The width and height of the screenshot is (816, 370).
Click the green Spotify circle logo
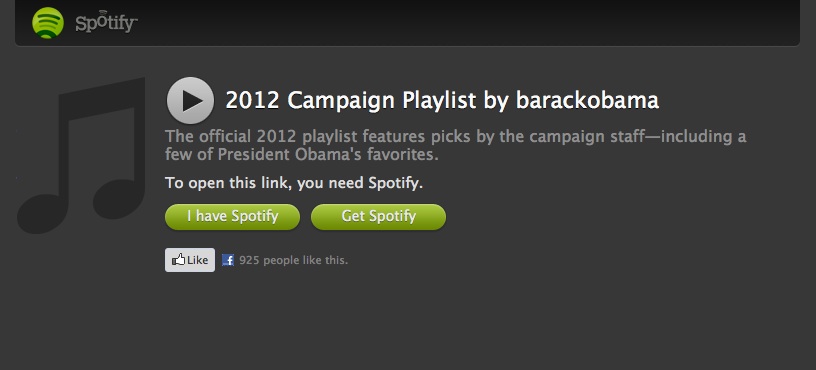[x=48, y=23]
